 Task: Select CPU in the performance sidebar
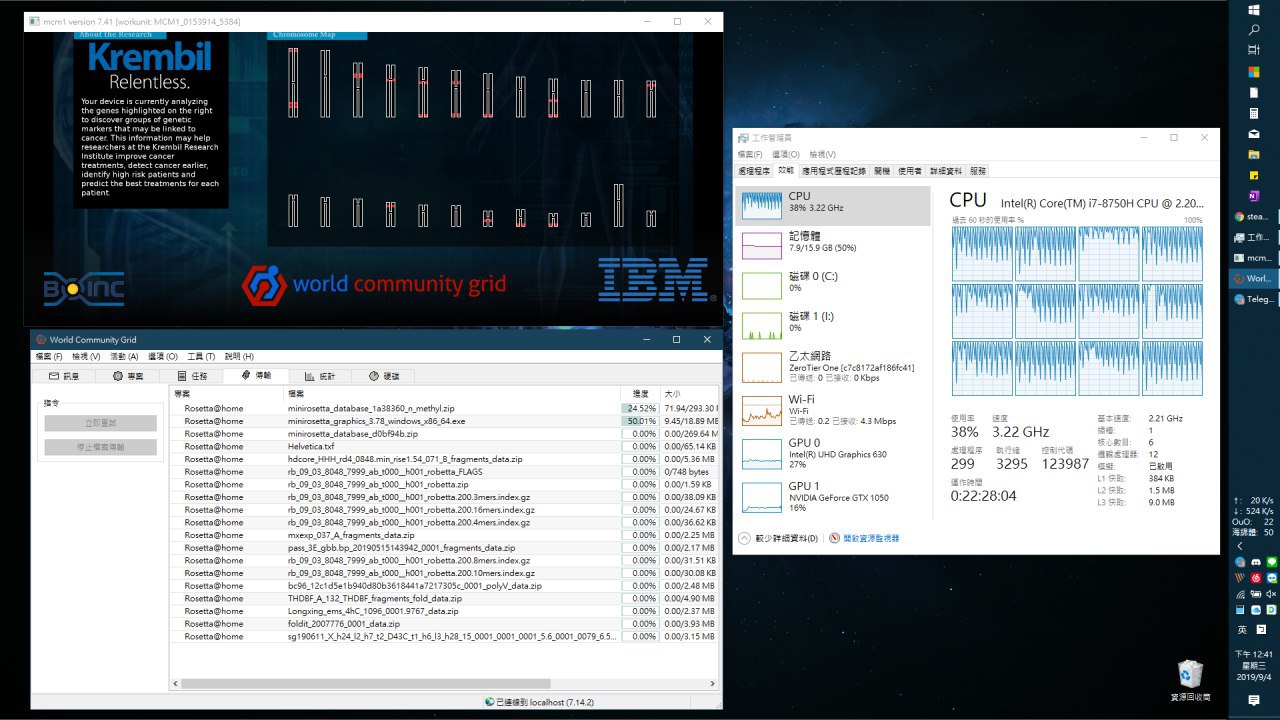pyautogui.click(x=834, y=205)
